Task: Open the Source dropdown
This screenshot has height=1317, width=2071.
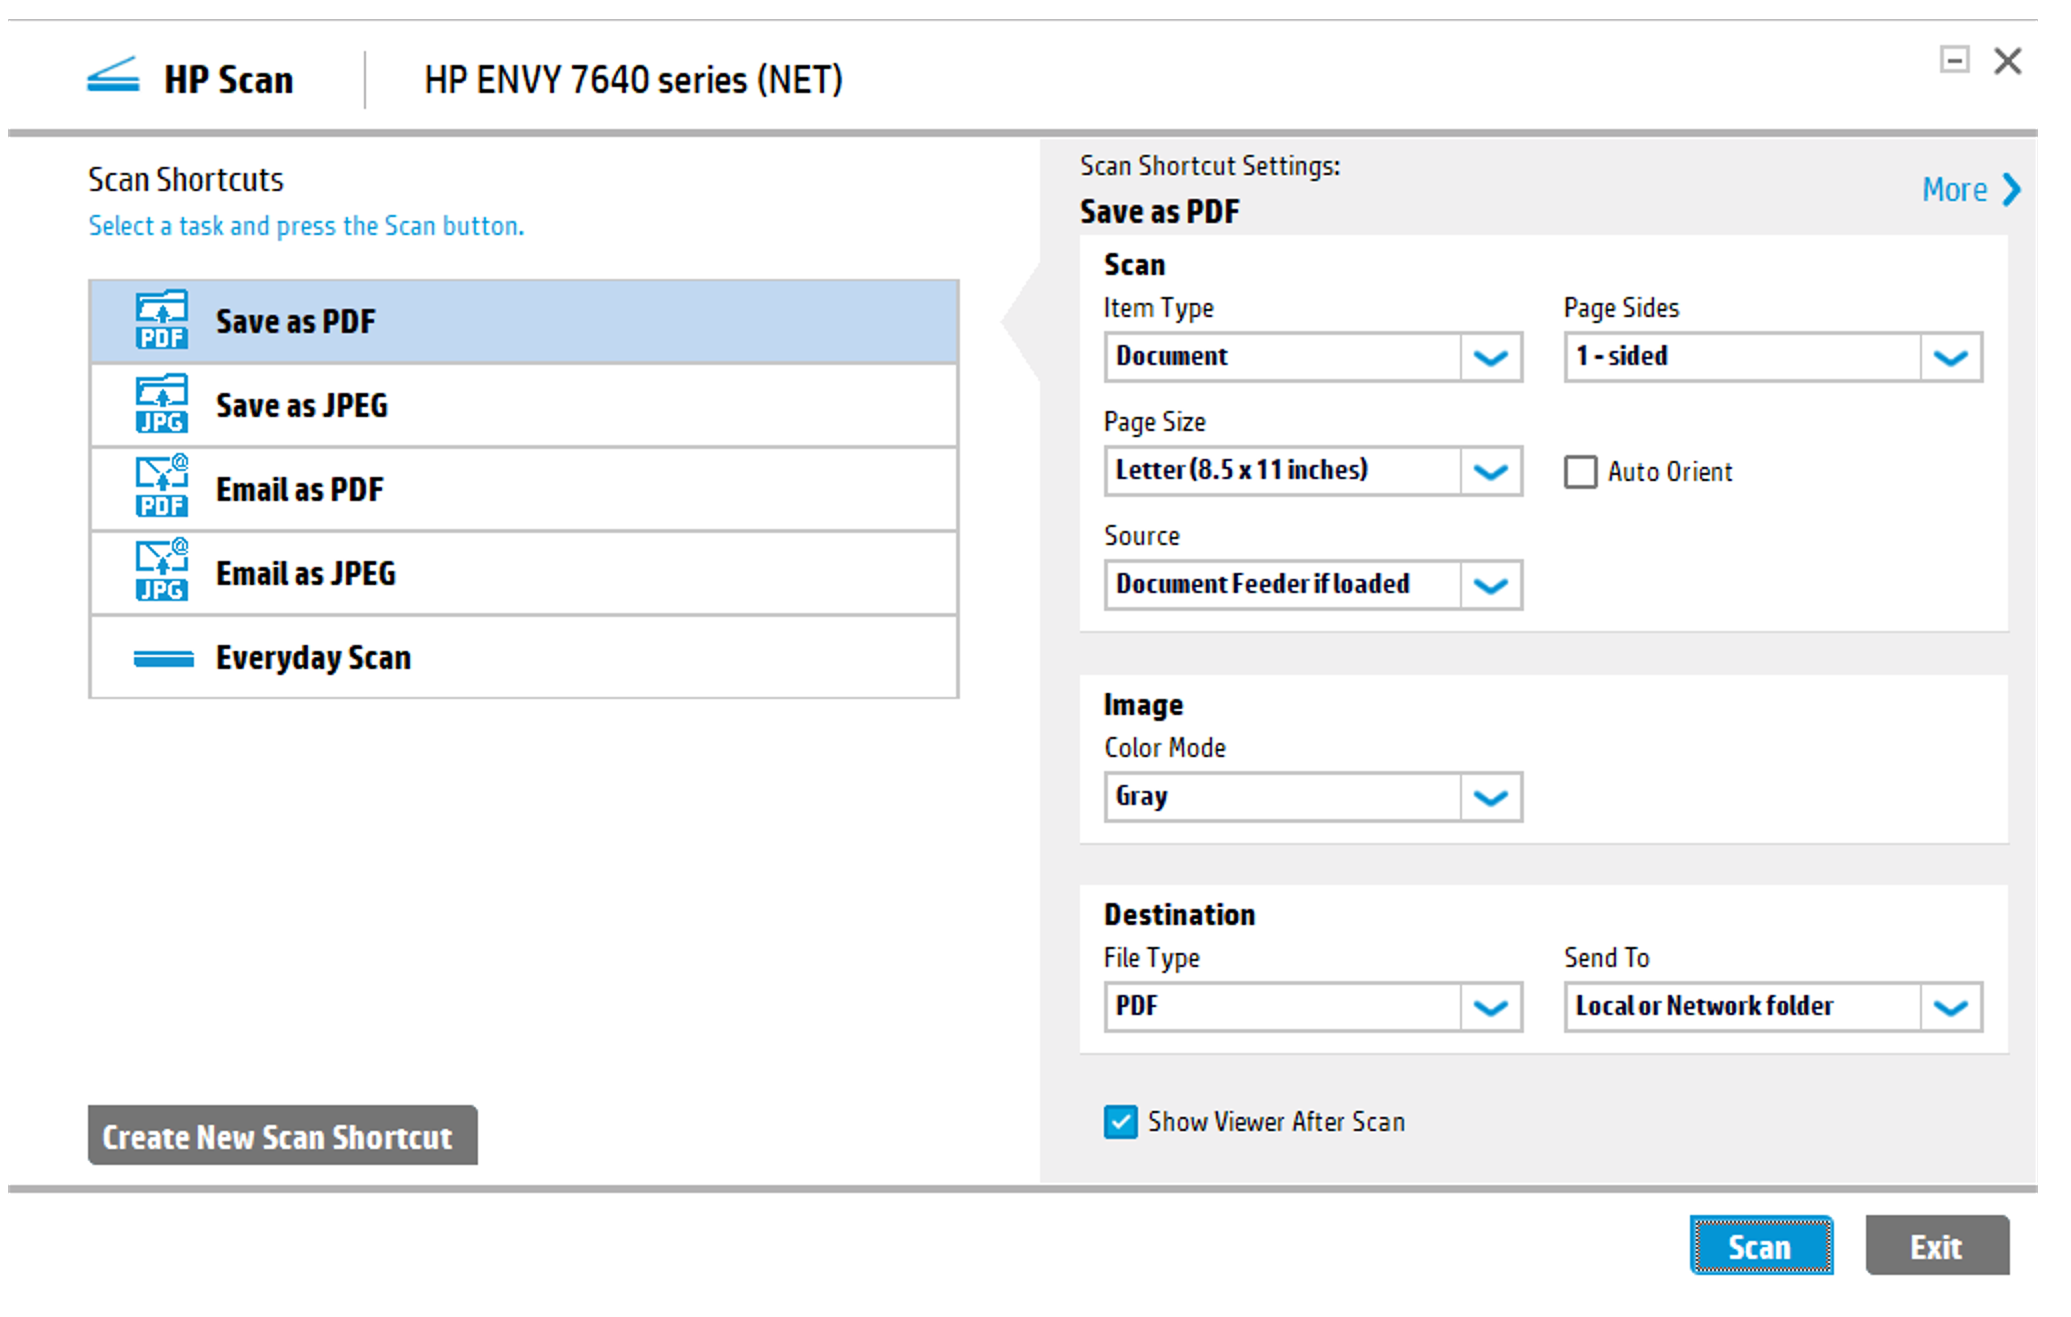Action: 1313,585
